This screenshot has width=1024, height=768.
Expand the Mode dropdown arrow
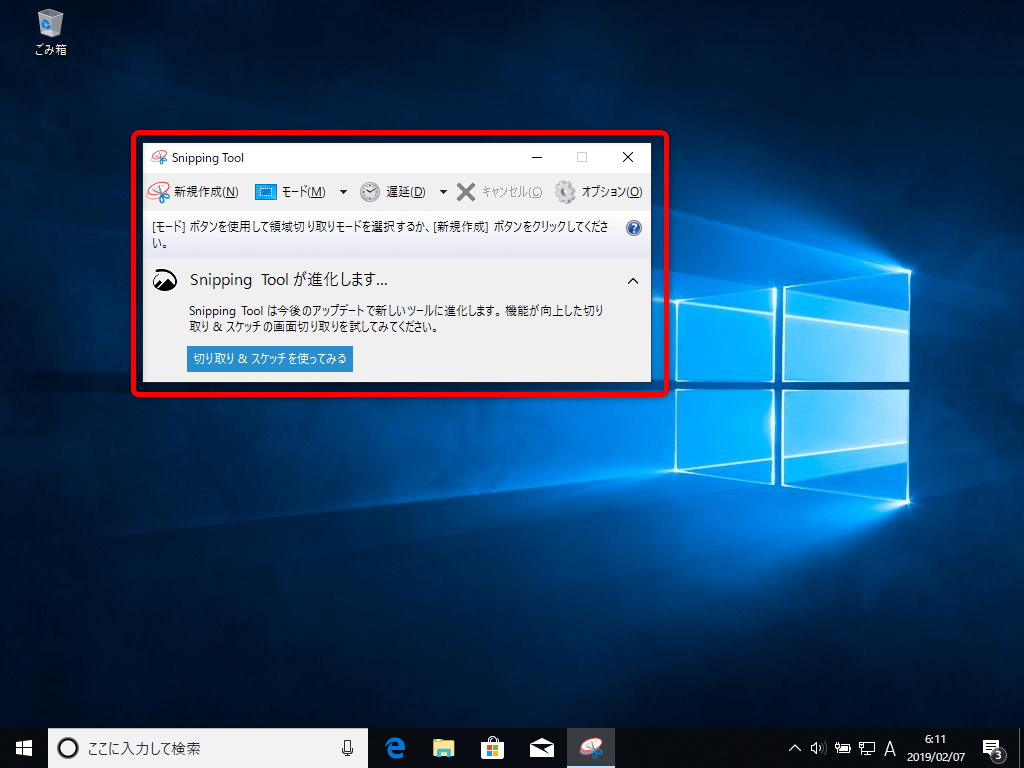343,191
